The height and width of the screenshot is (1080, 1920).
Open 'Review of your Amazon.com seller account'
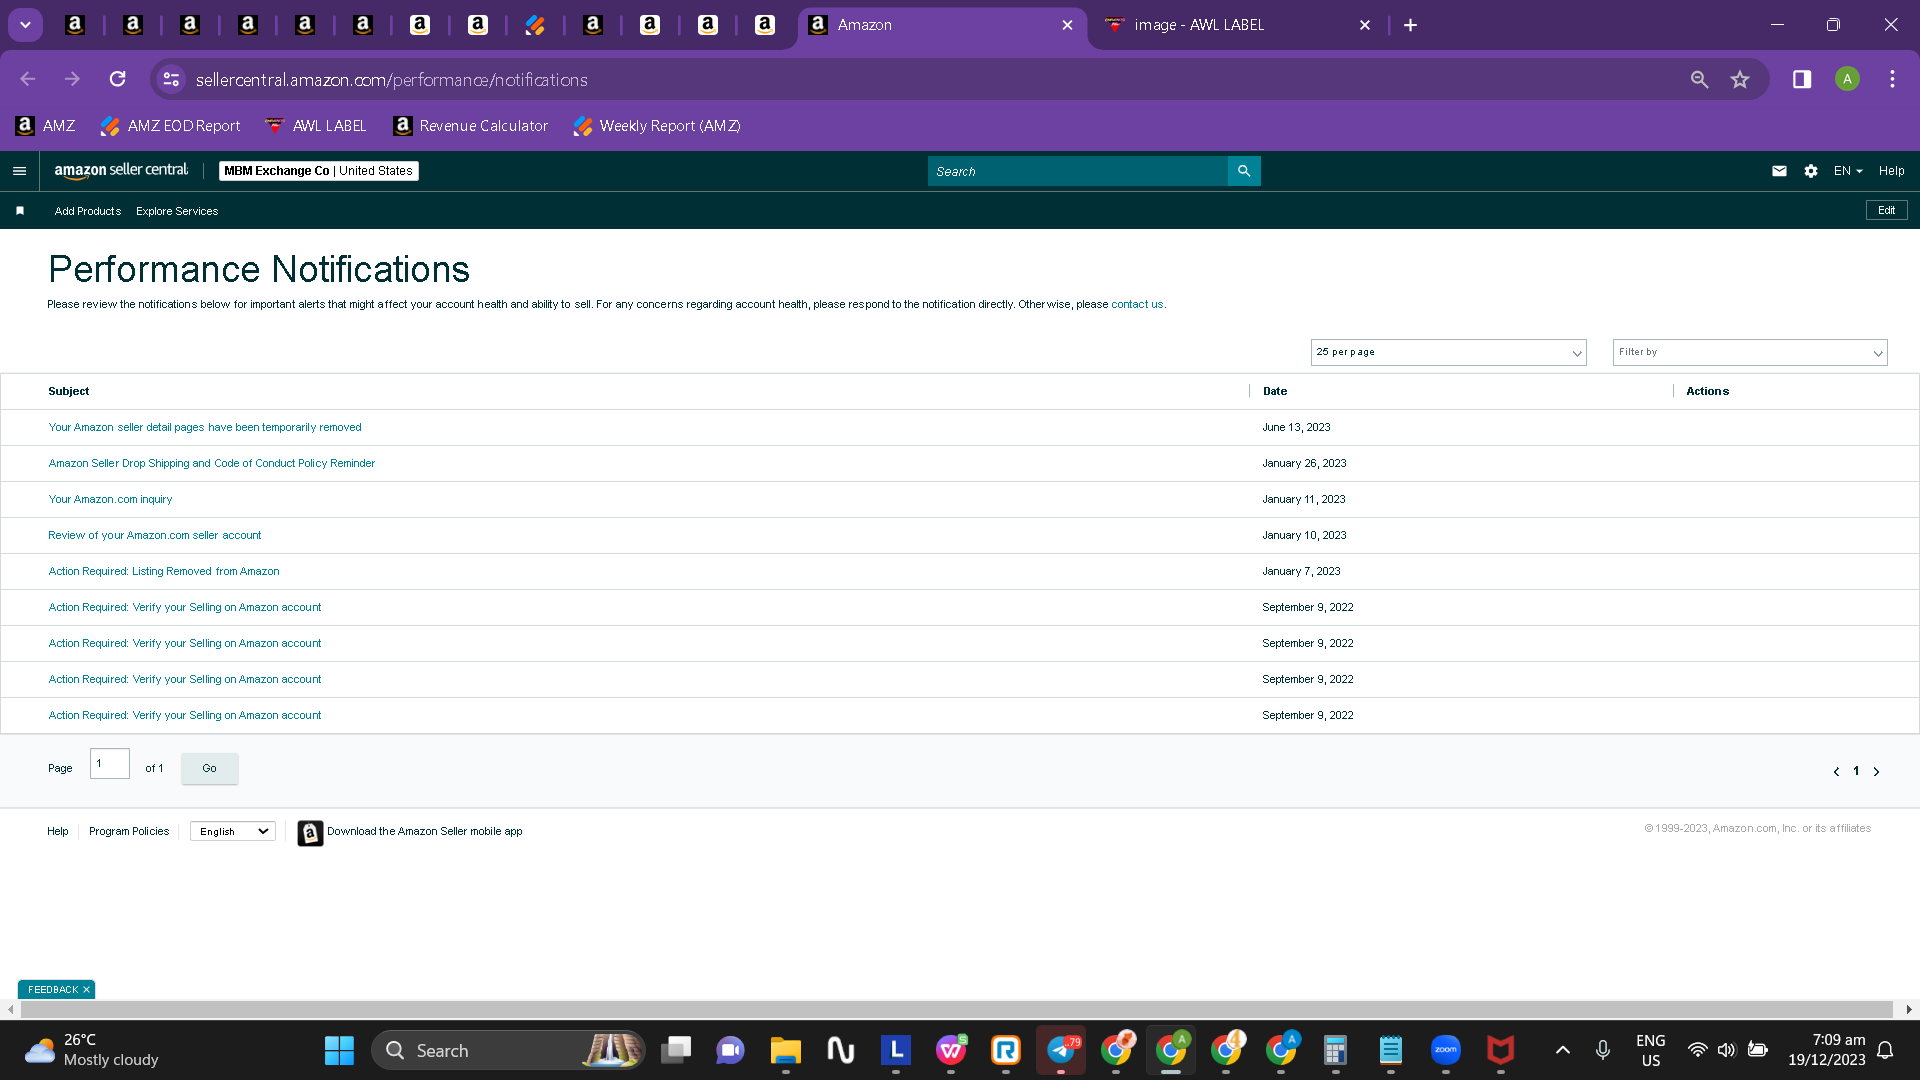155,535
